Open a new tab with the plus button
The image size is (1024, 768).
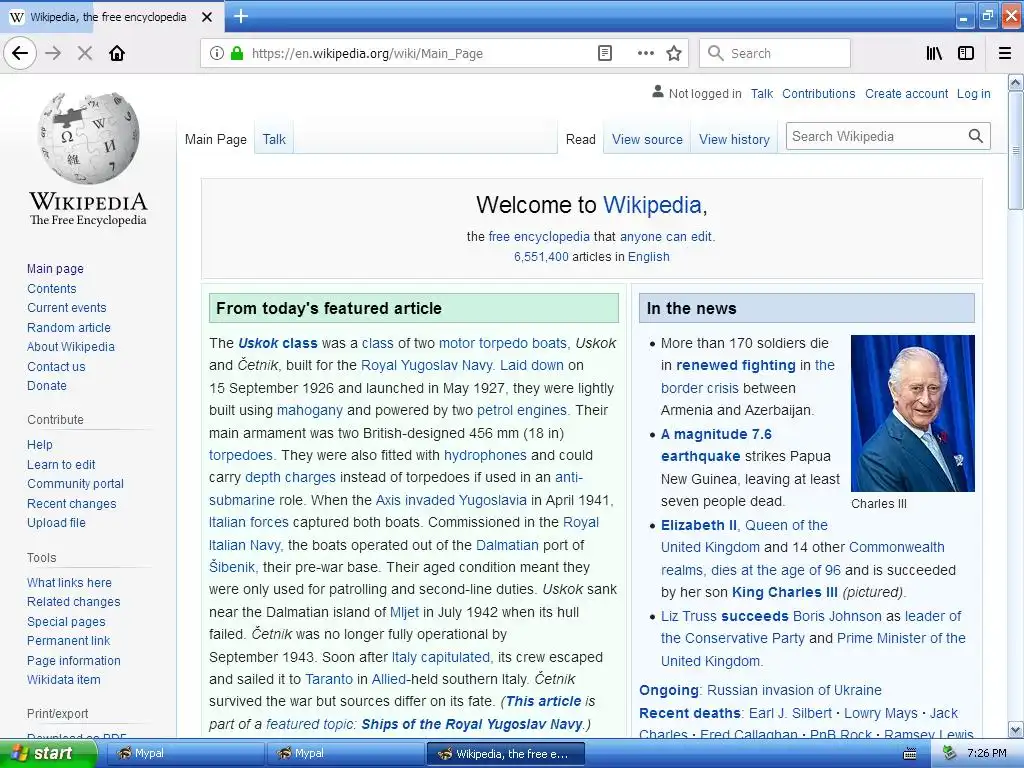coord(241,16)
